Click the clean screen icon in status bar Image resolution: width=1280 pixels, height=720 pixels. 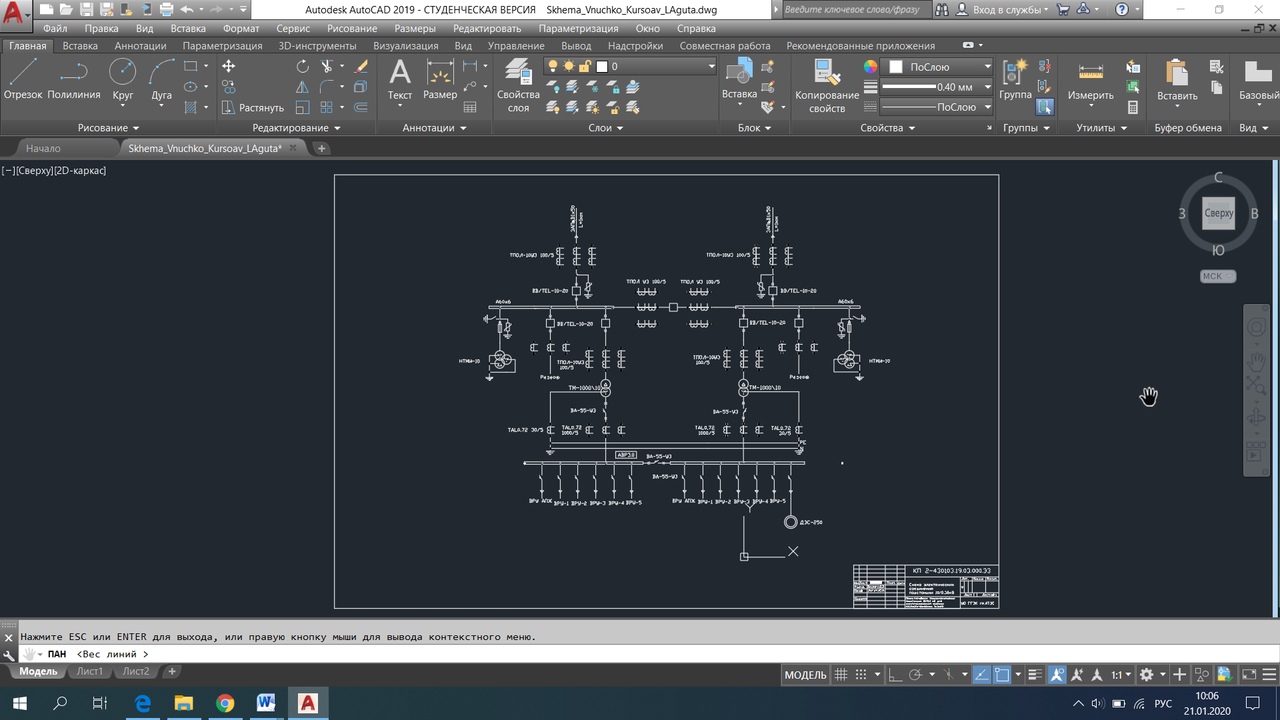click(1251, 675)
